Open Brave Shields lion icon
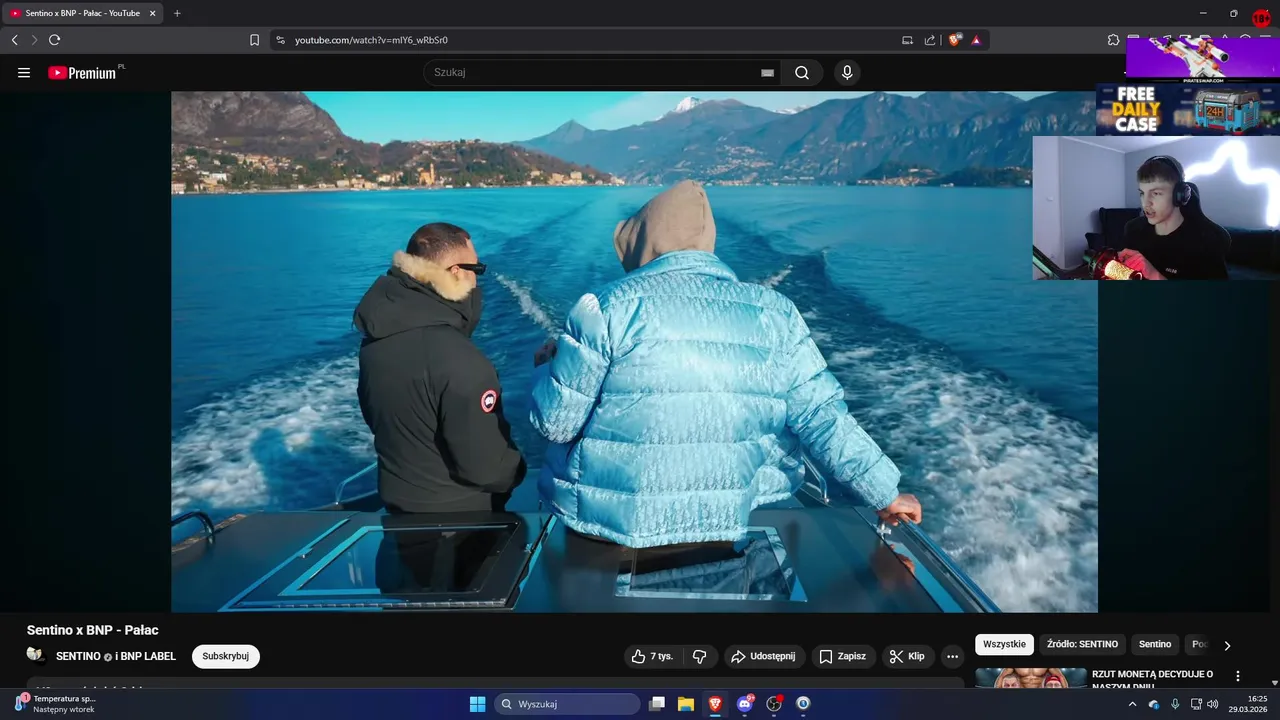This screenshot has width=1280, height=720. [x=955, y=40]
